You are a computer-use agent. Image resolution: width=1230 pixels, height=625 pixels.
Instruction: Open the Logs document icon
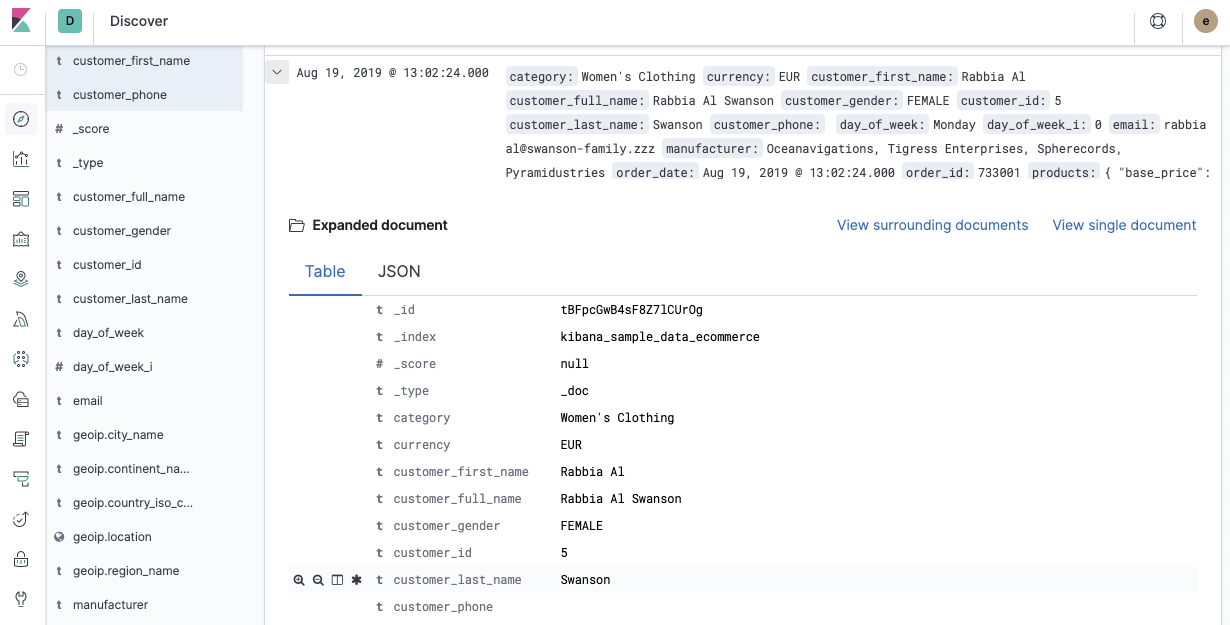click(21, 439)
